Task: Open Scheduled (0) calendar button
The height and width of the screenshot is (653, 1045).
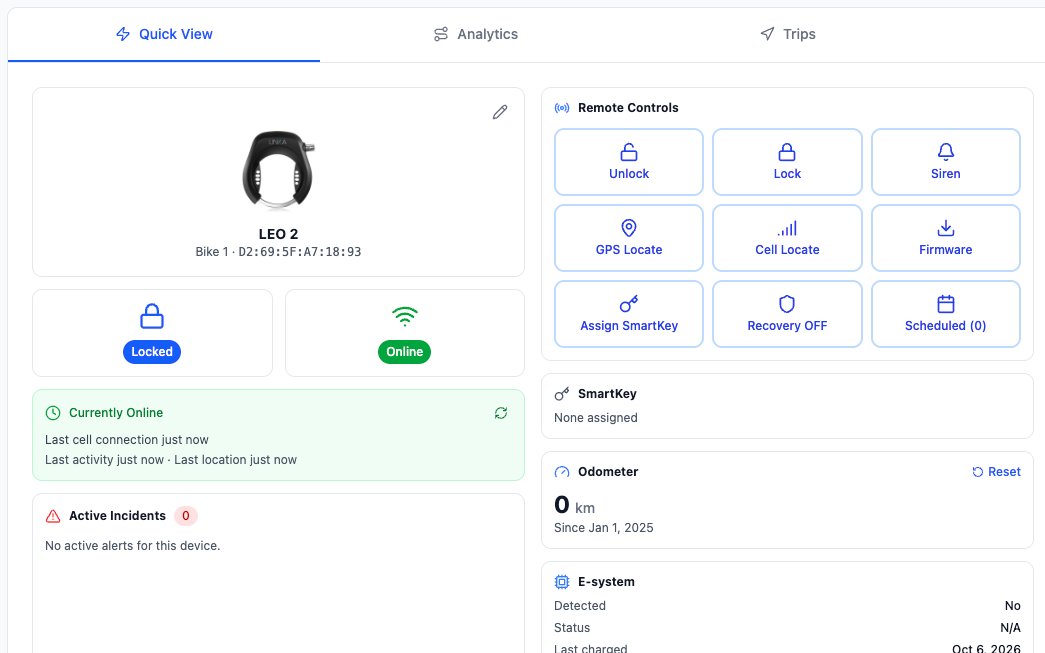Action: pyautogui.click(x=946, y=314)
